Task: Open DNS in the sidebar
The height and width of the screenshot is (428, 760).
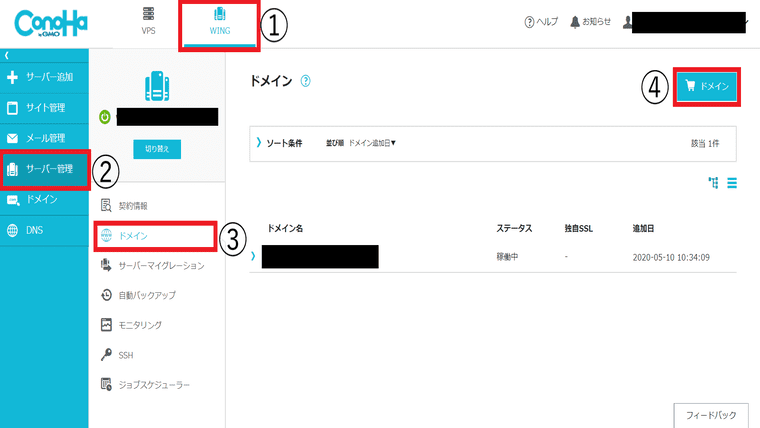Action: coord(44,230)
